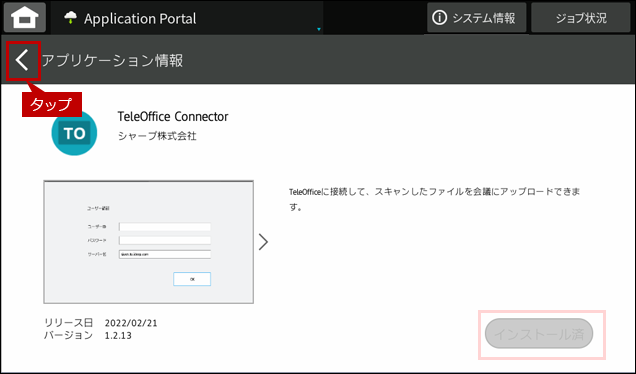Select the TeleOffice Connector TO app icon
The height and width of the screenshot is (374, 636).
point(74,133)
